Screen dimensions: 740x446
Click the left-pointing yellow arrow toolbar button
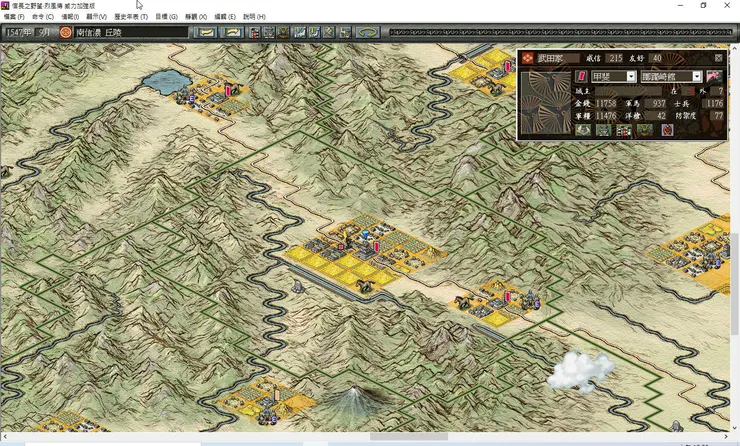click(x=205, y=32)
